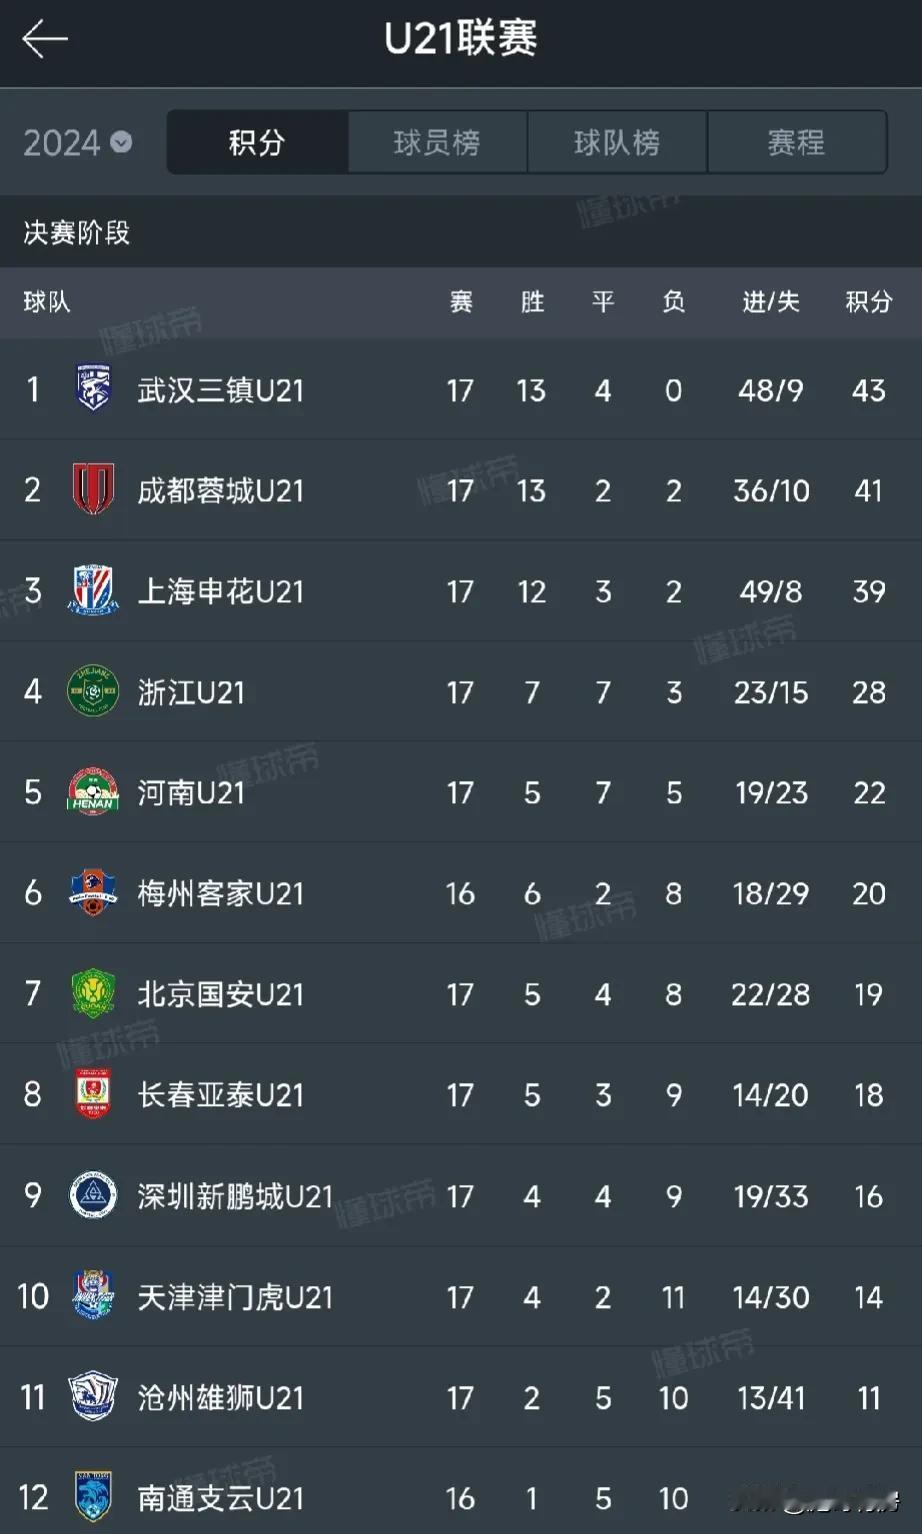This screenshot has width=922, height=1534.
Task: Switch to the 球队榜 tab
Action: (617, 143)
